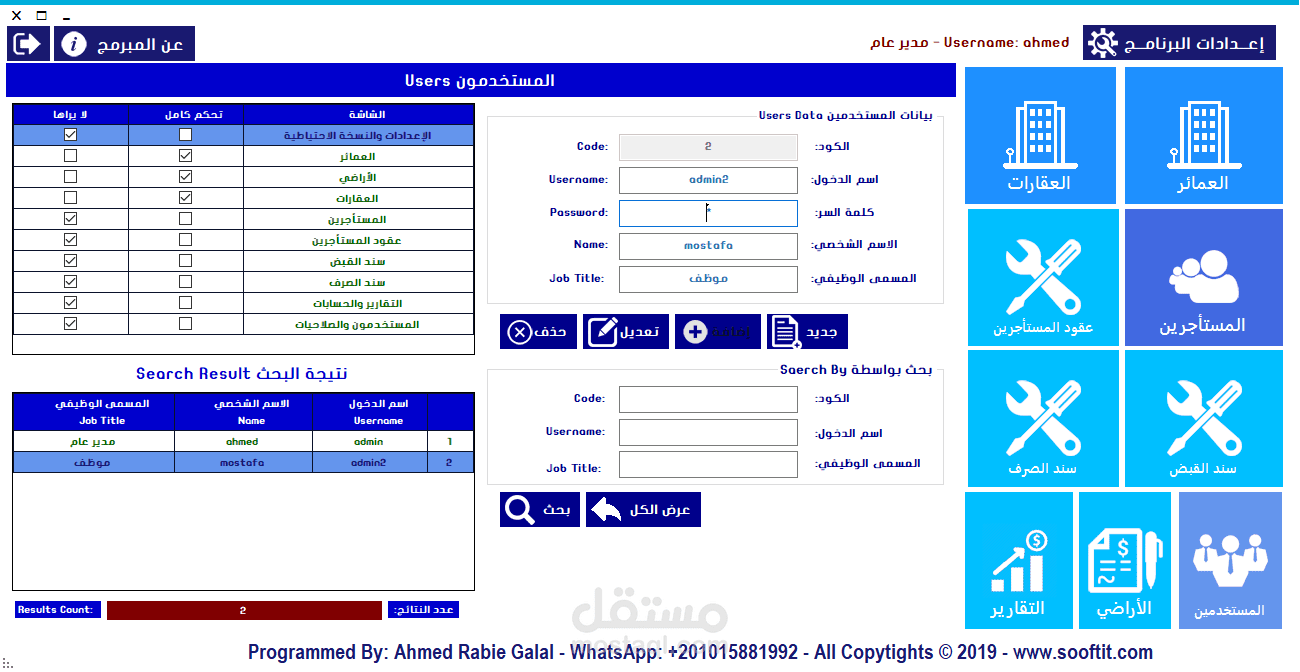Image resolution: width=1300 pixels, height=672 pixels.
Task: Toggle 'تحكم كامل' for التقارير والحسابات row
Action: 185,303
